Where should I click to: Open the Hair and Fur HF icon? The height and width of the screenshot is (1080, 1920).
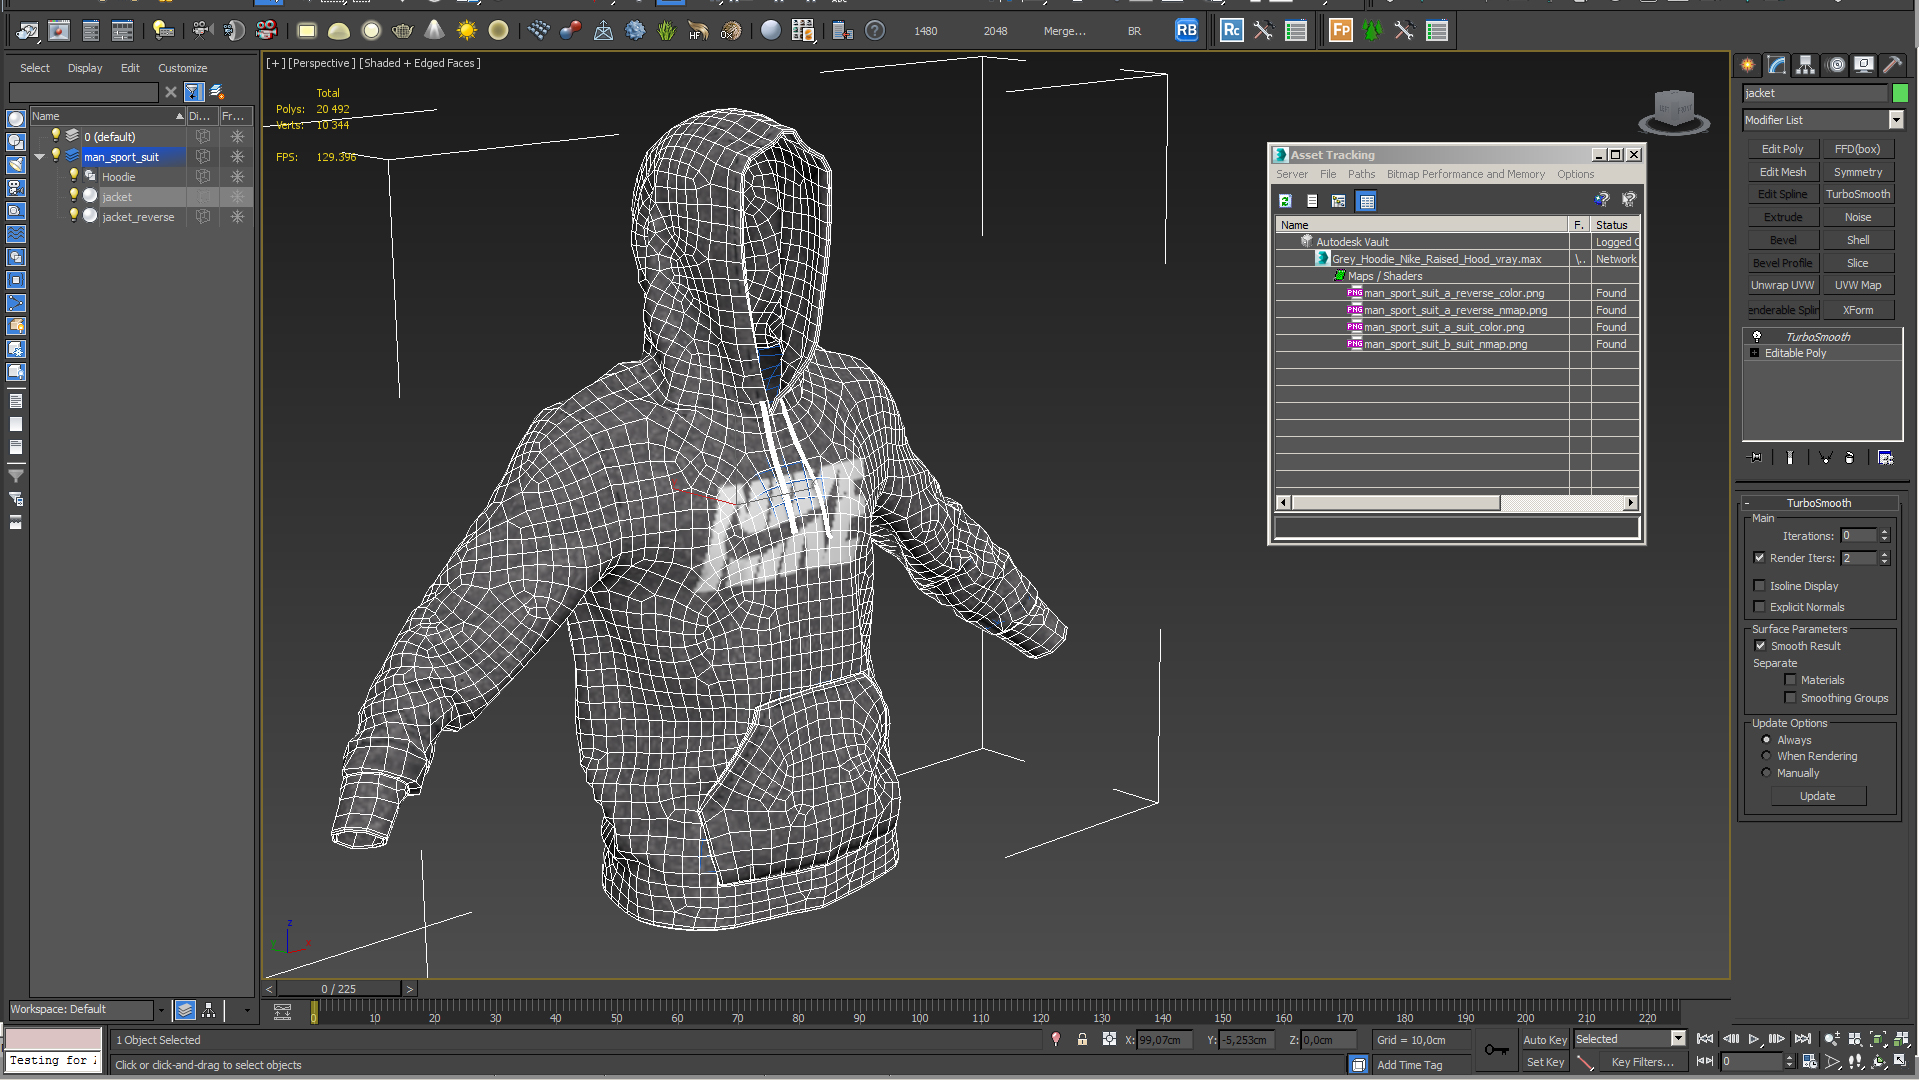[698, 31]
